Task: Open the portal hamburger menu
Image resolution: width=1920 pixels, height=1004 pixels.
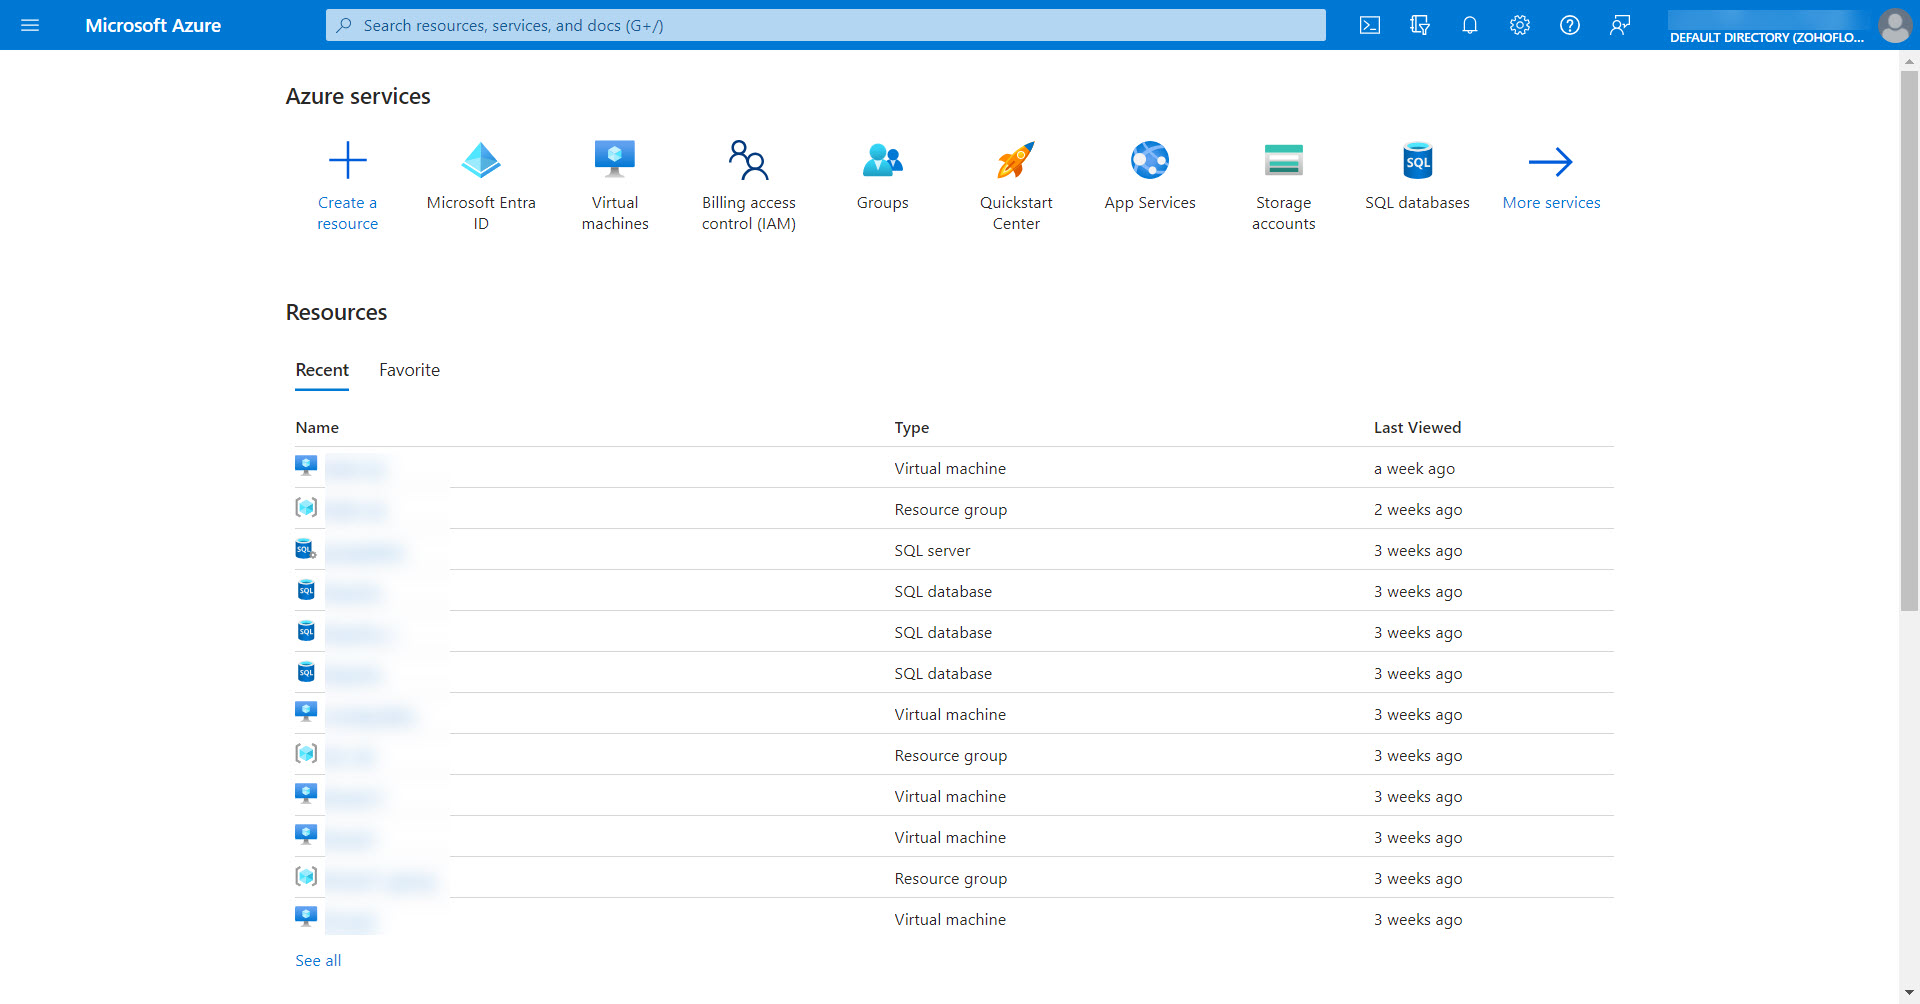Action: coord(30,25)
